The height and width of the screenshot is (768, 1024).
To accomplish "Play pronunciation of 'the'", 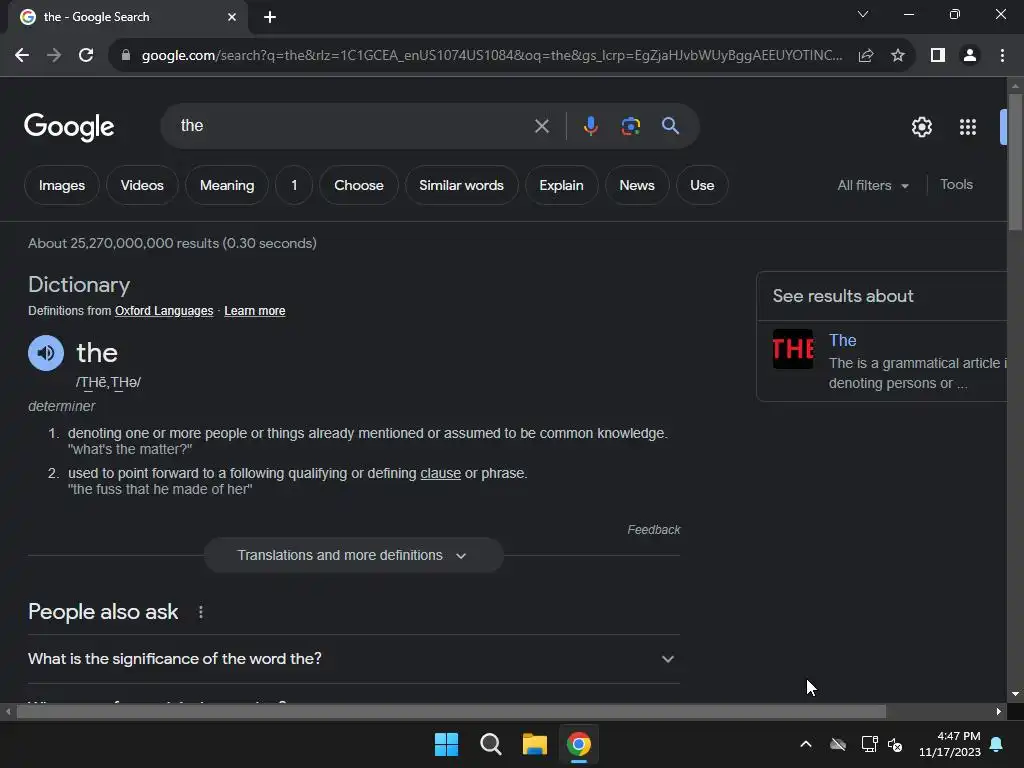I will click(46, 353).
